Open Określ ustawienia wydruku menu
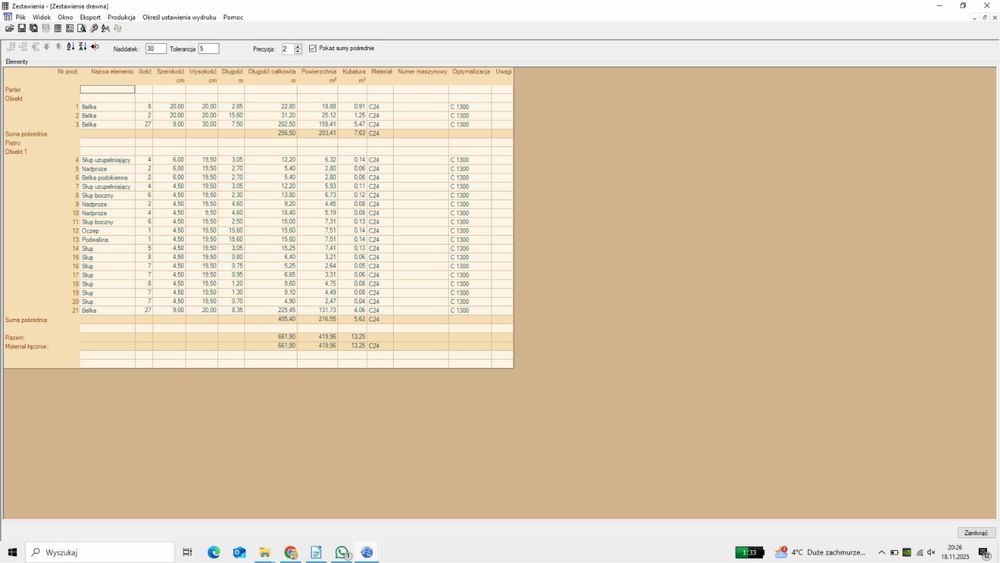 click(x=179, y=17)
